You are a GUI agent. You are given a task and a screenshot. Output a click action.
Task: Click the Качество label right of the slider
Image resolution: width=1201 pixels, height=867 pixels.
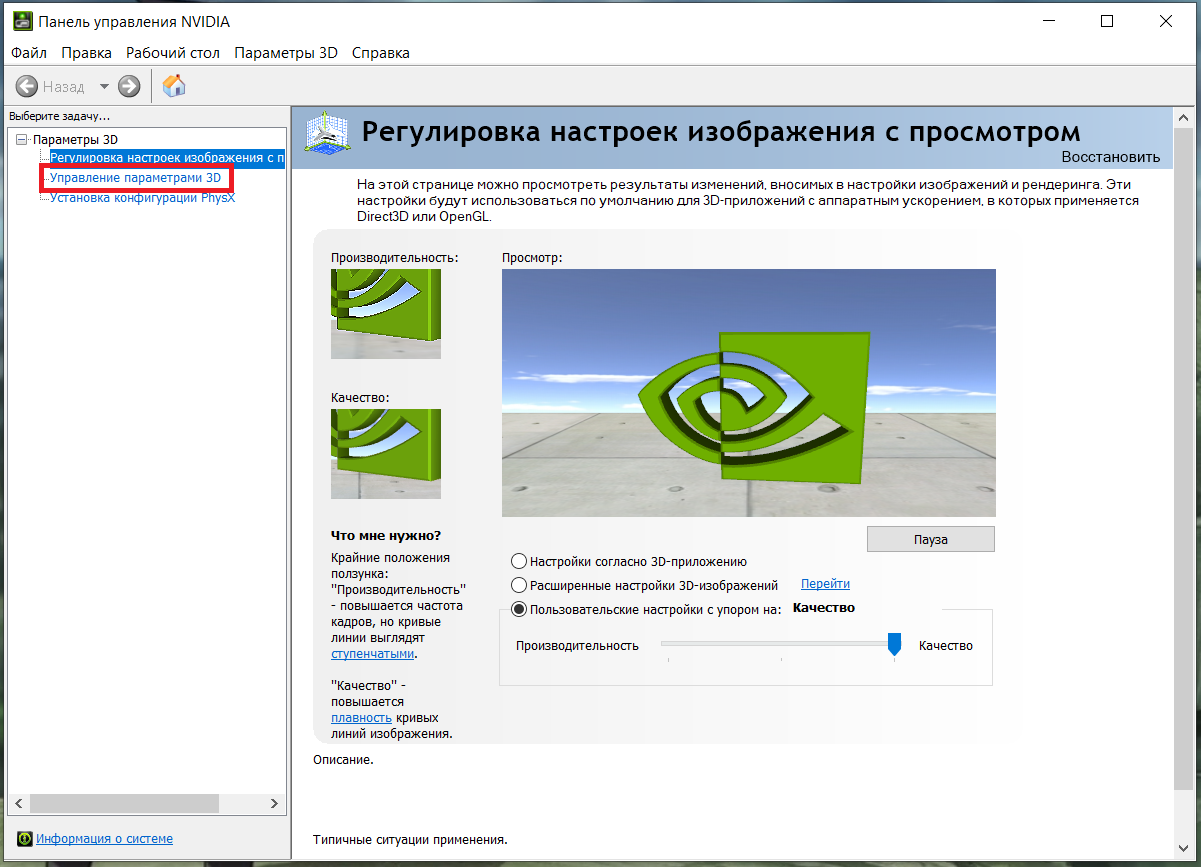click(x=946, y=645)
